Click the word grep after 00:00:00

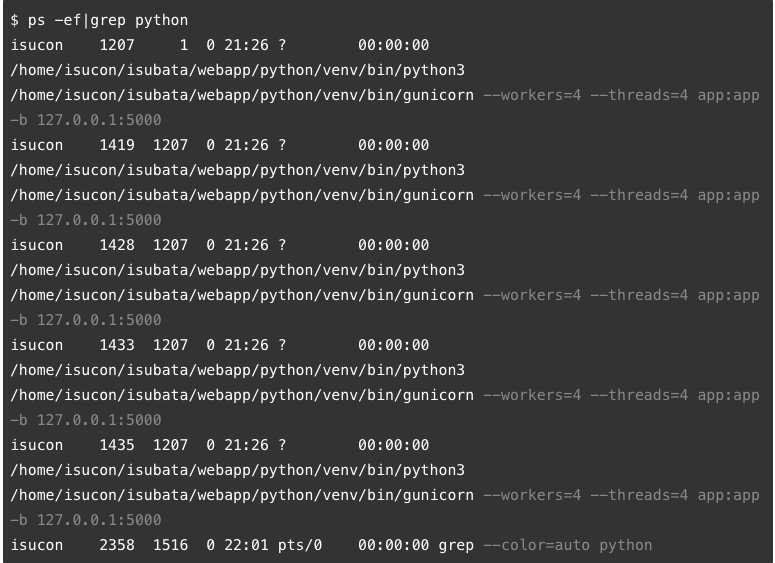click(x=455, y=545)
